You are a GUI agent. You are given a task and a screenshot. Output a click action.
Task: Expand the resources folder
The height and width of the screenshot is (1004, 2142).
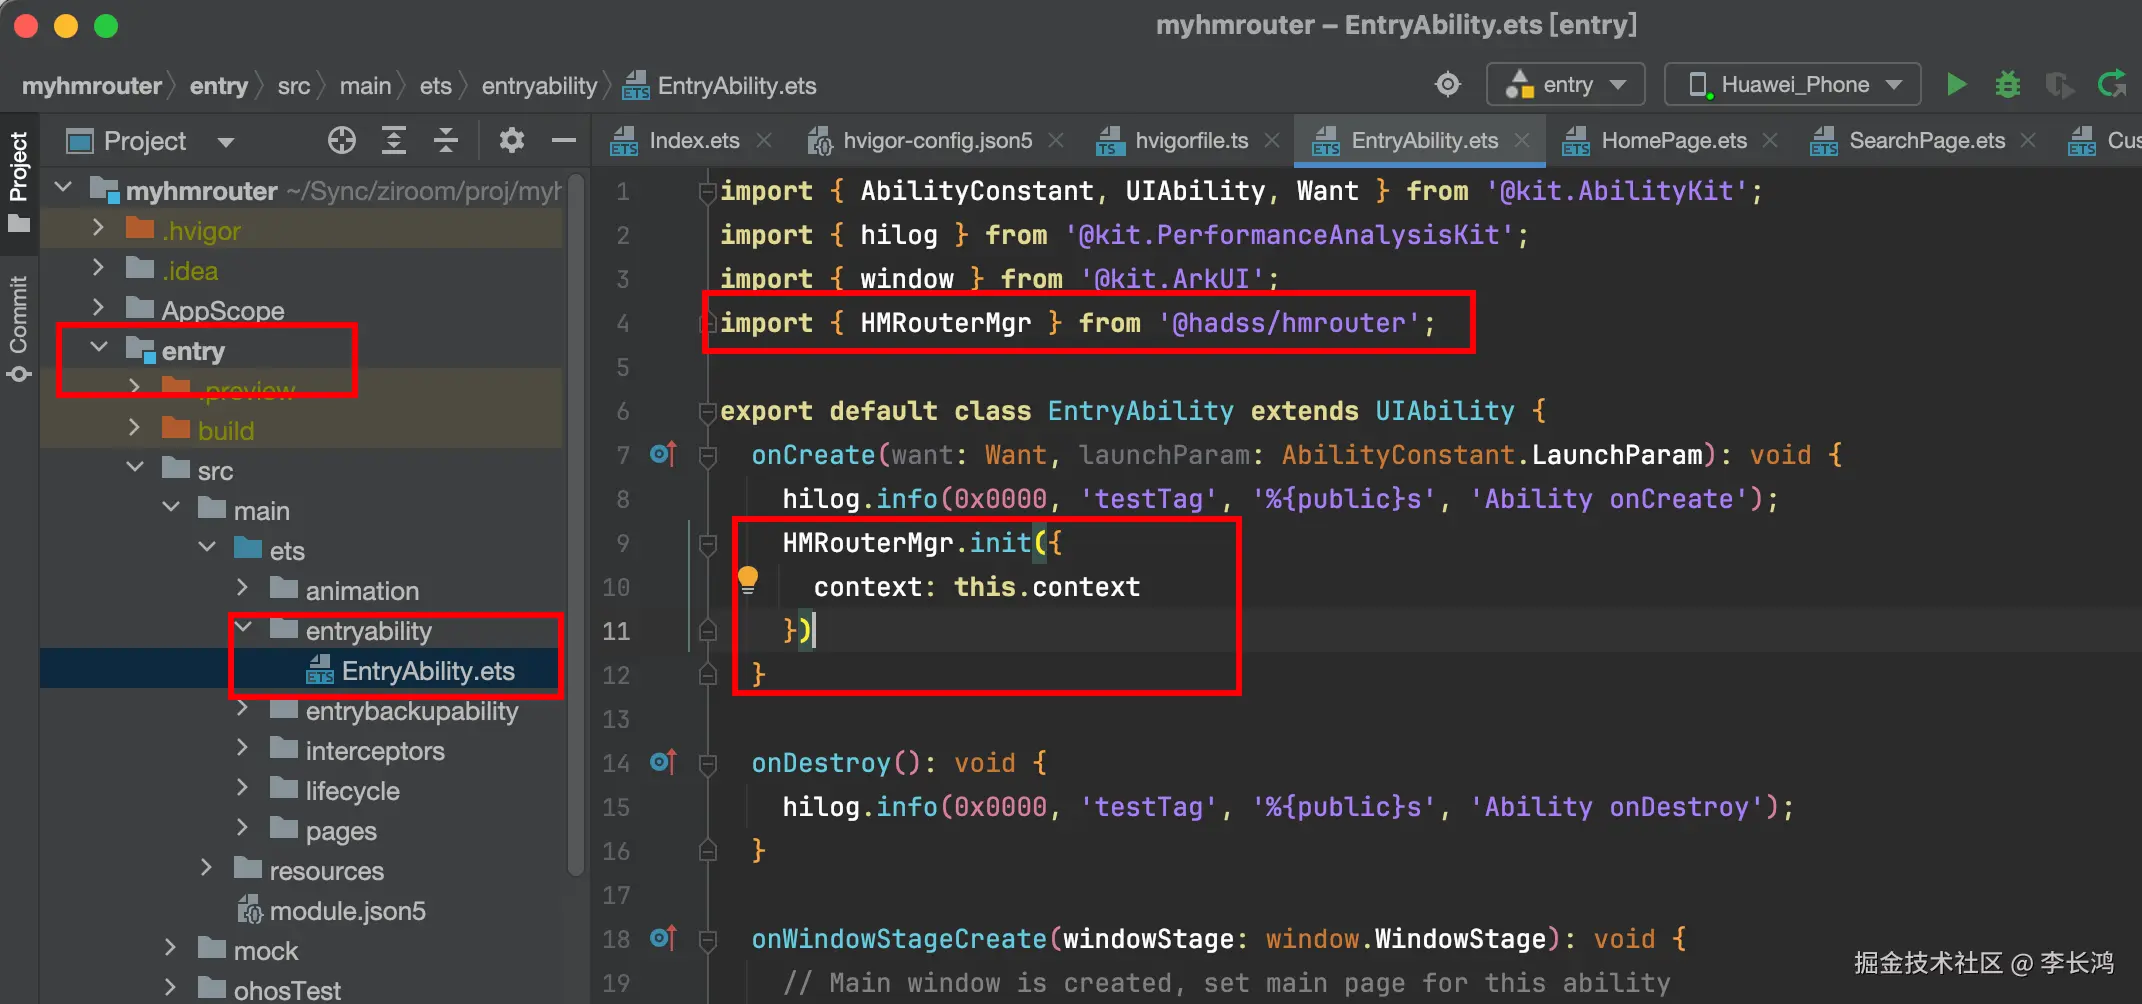[x=207, y=869]
